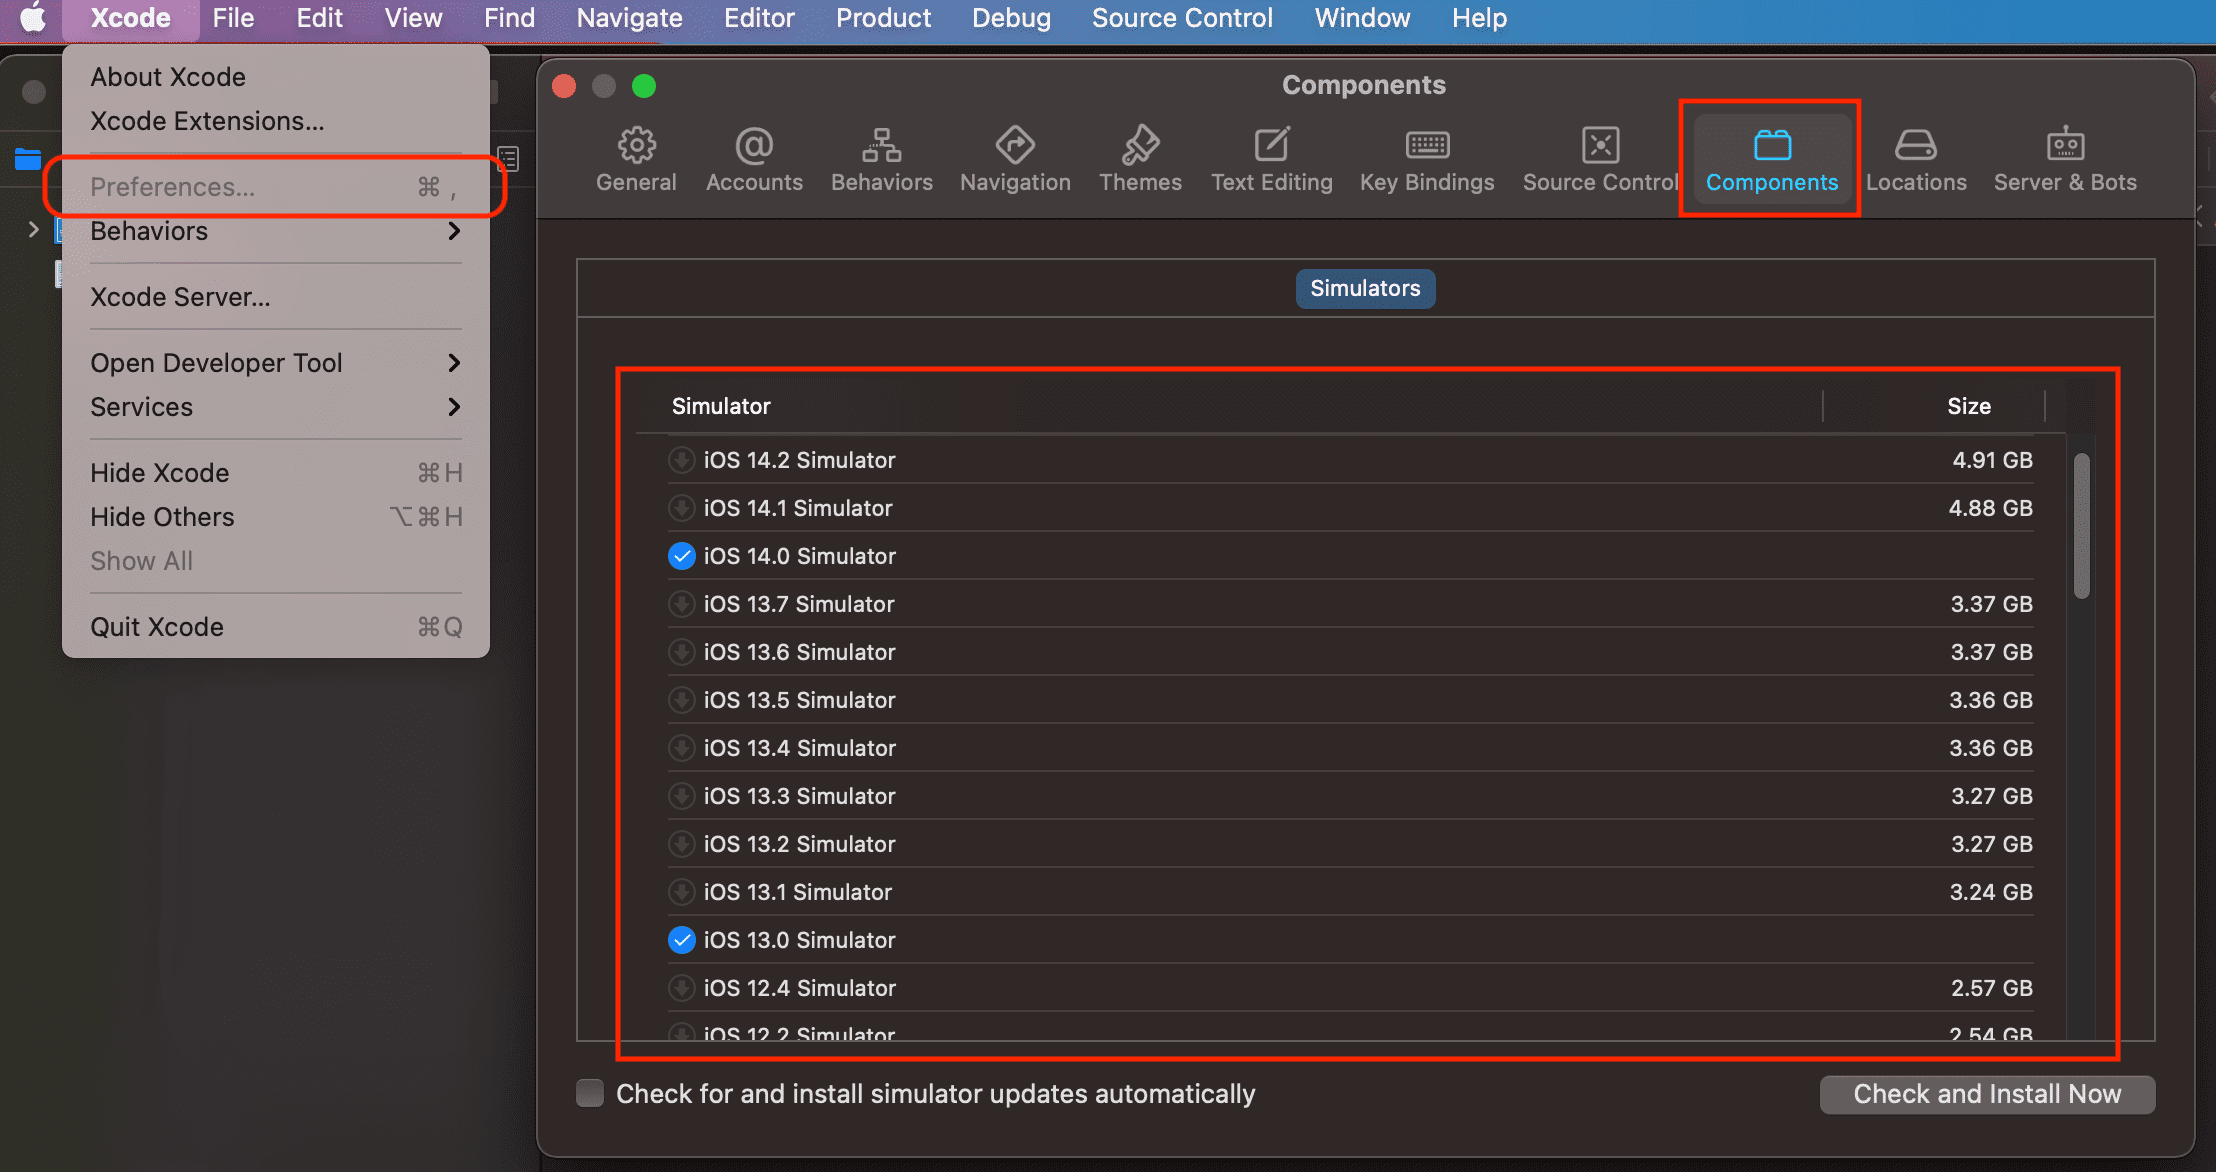2216x1172 pixels.
Task: Open the Key Bindings preferences pane
Action: coord(1427,160)
